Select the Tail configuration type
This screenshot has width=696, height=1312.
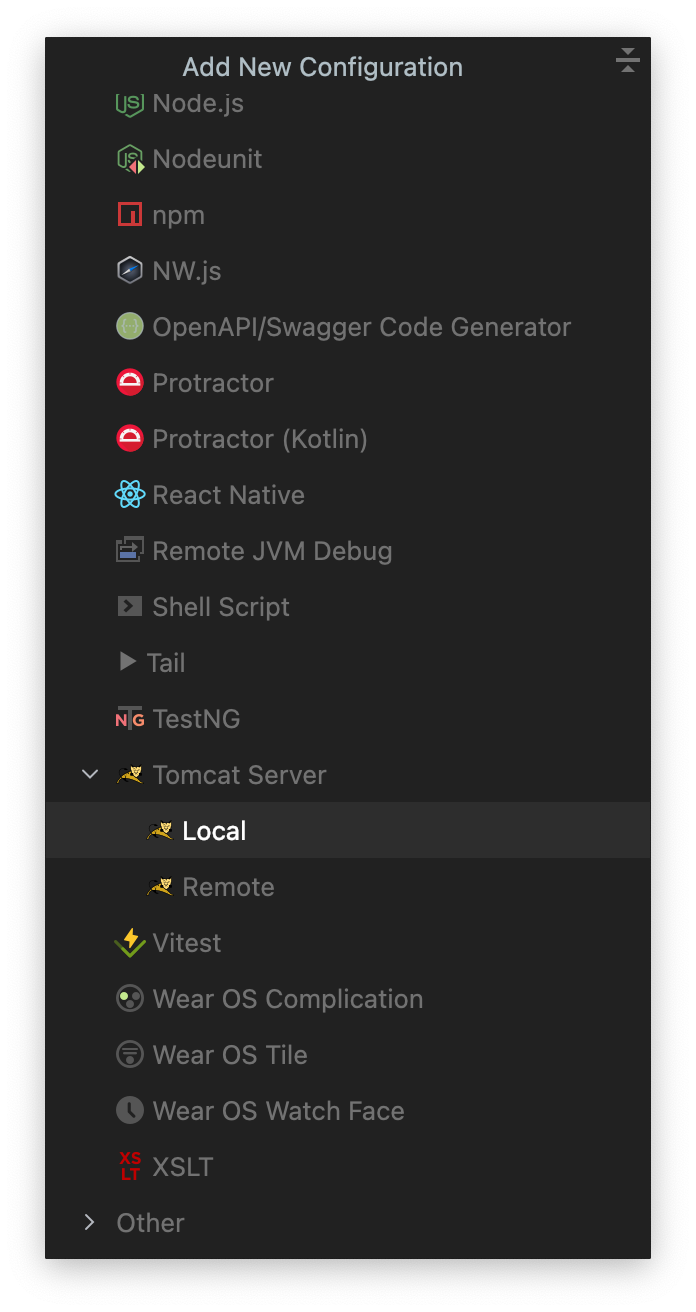[166, 663]
